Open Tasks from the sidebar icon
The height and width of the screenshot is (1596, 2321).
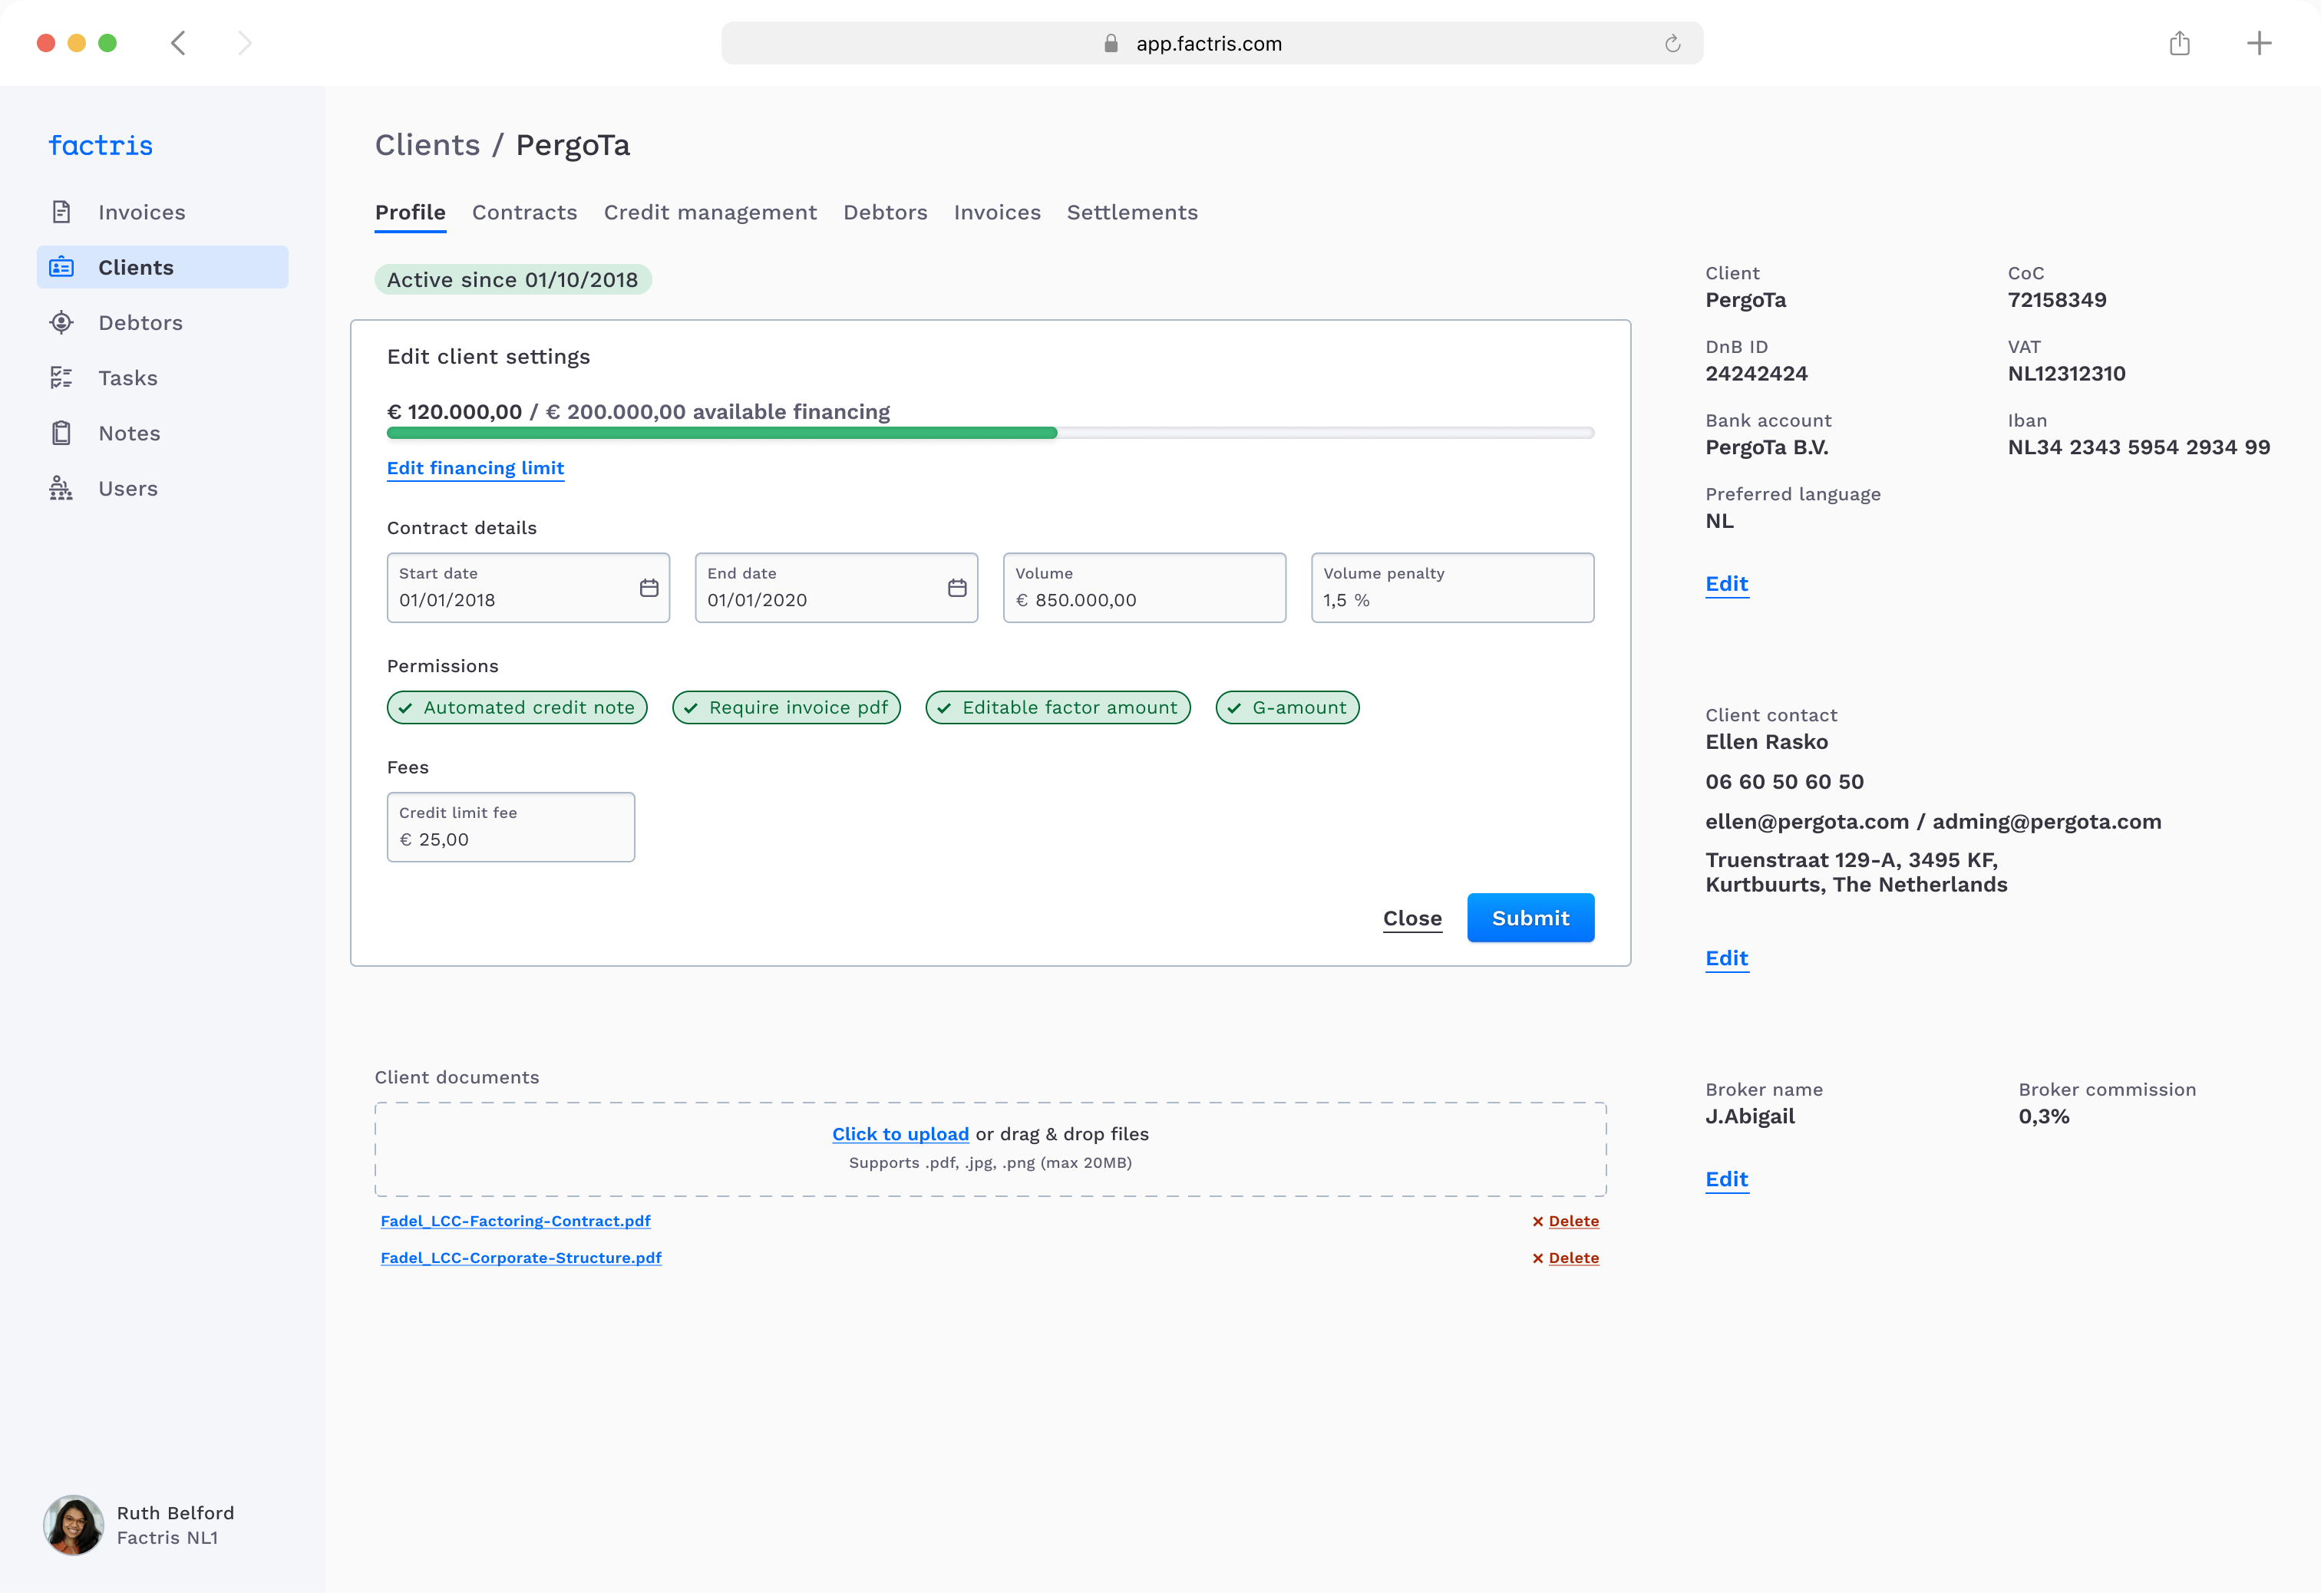coord(61,377)
